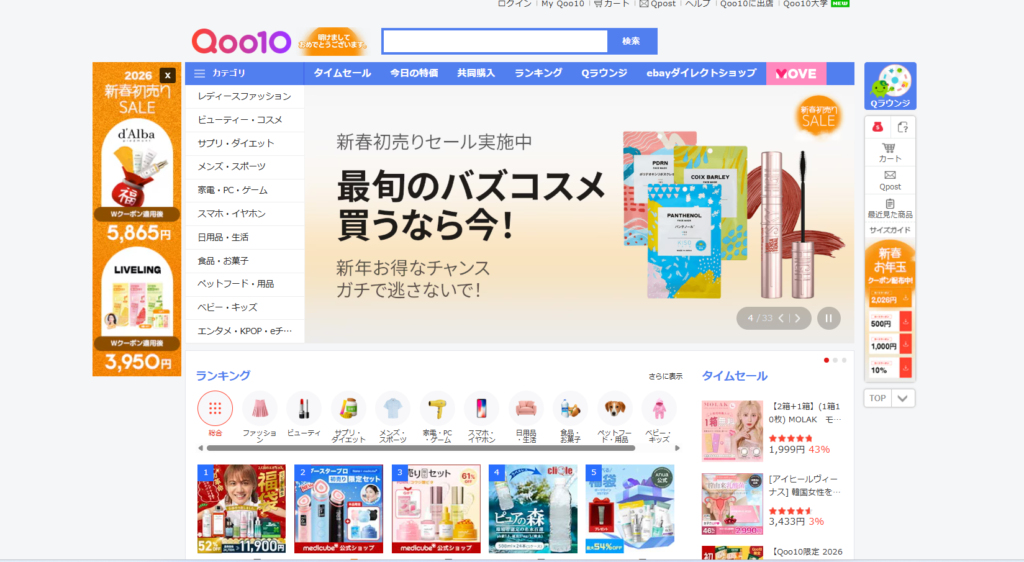Pick the smartphone スマホ ranking icon
Screen dimensions: 1024x562
coord(481,409)
